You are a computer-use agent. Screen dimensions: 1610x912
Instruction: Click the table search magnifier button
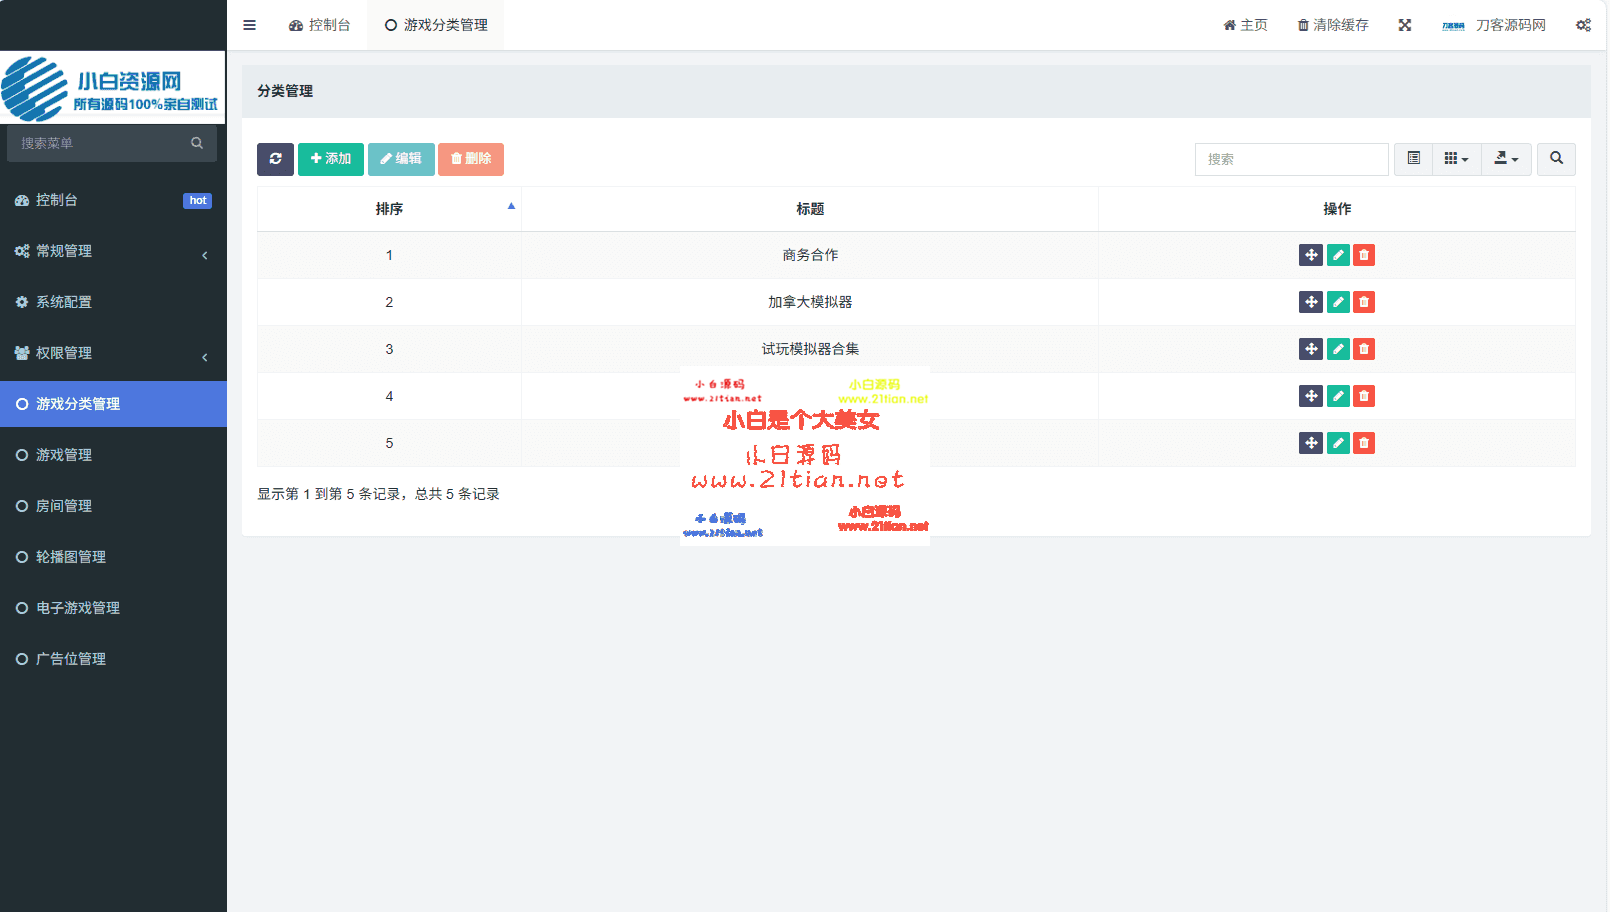1556,159
